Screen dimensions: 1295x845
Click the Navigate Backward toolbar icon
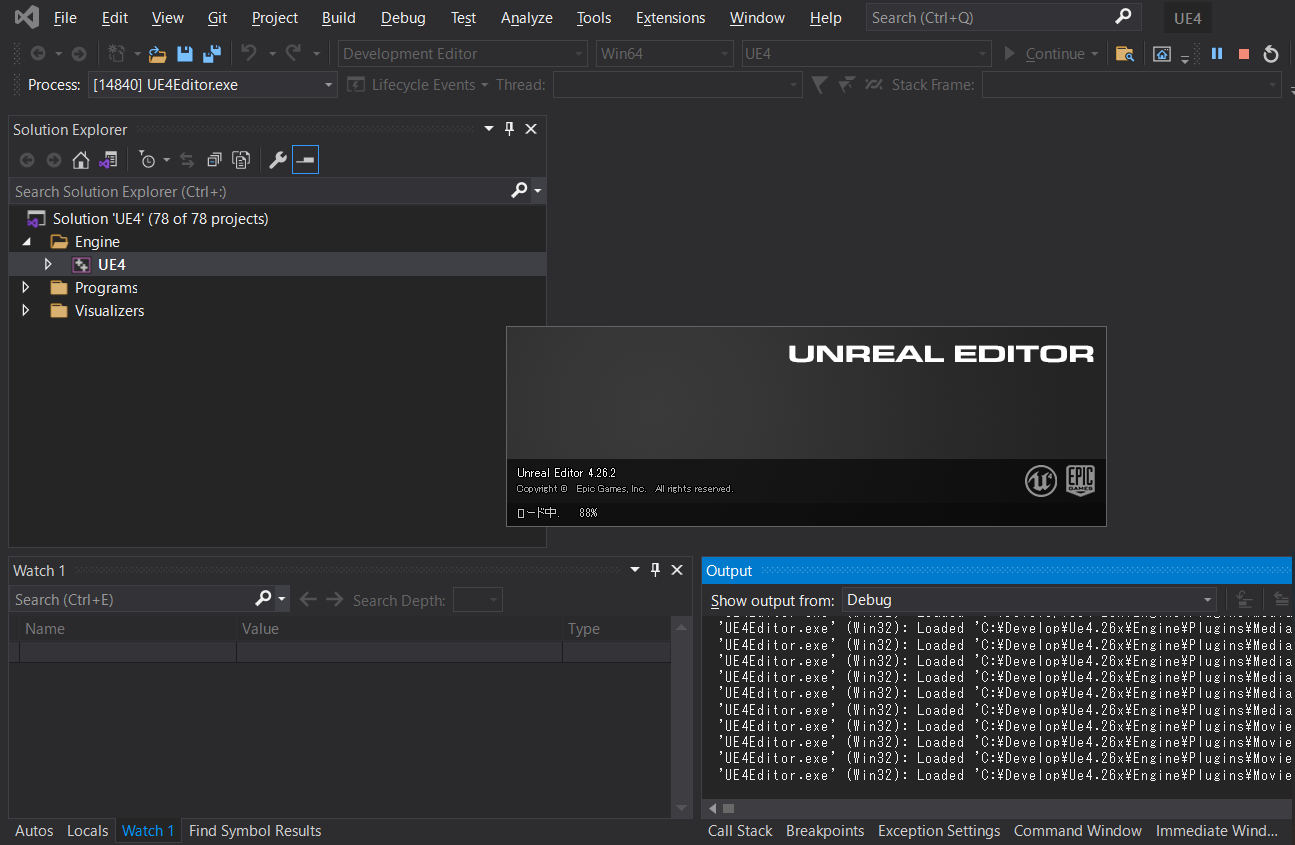tap(38, 54)
